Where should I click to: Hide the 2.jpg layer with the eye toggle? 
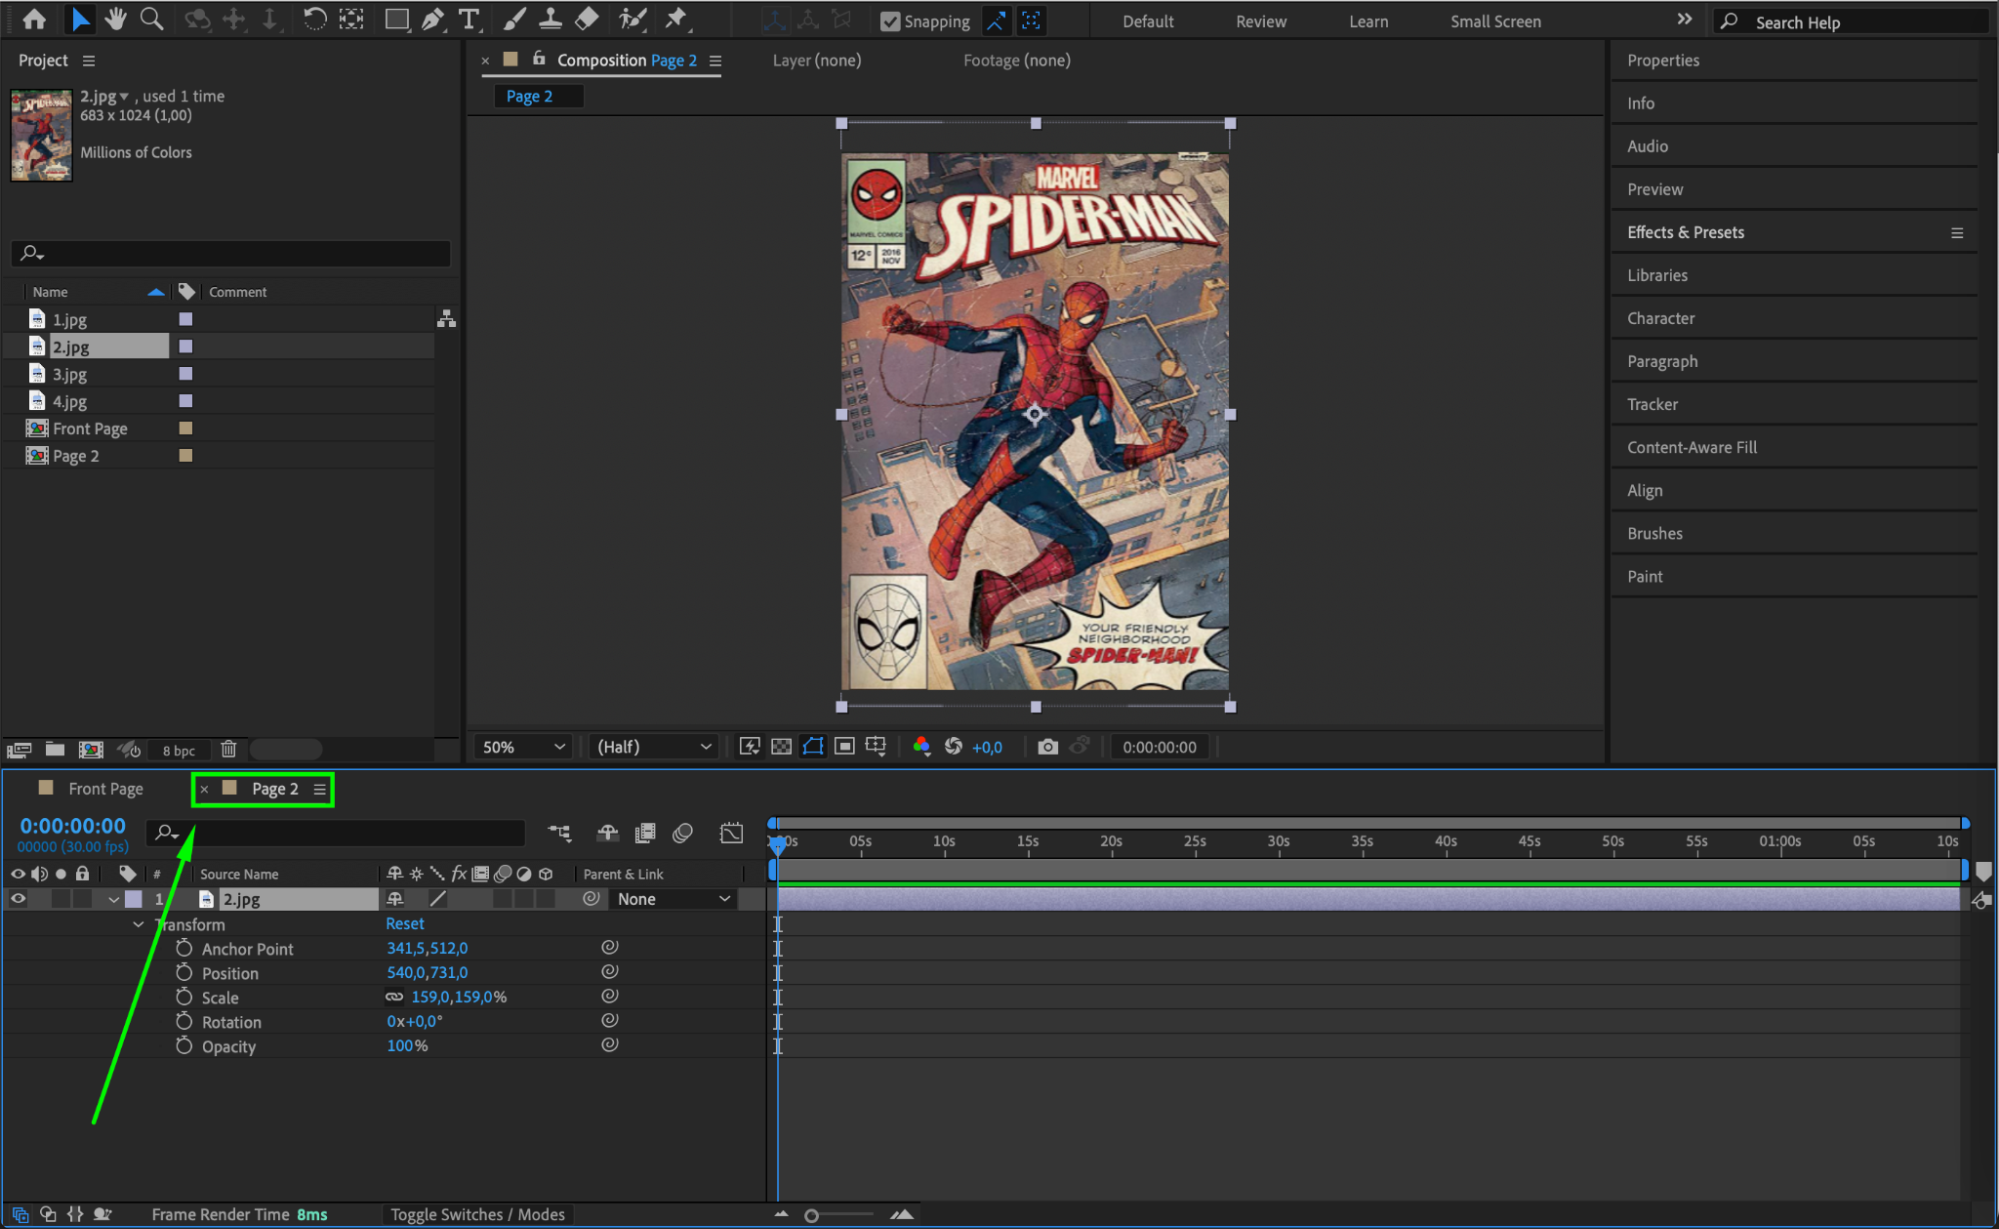point(18,899)
